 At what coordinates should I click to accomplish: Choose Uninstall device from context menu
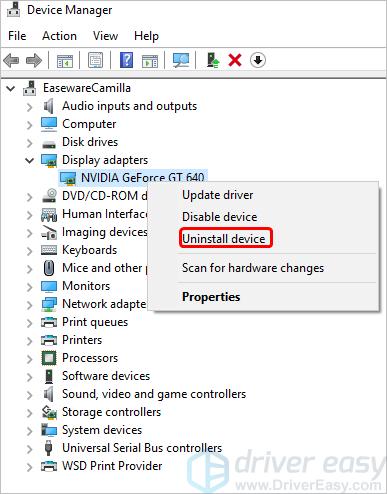(x=226, y=239)
